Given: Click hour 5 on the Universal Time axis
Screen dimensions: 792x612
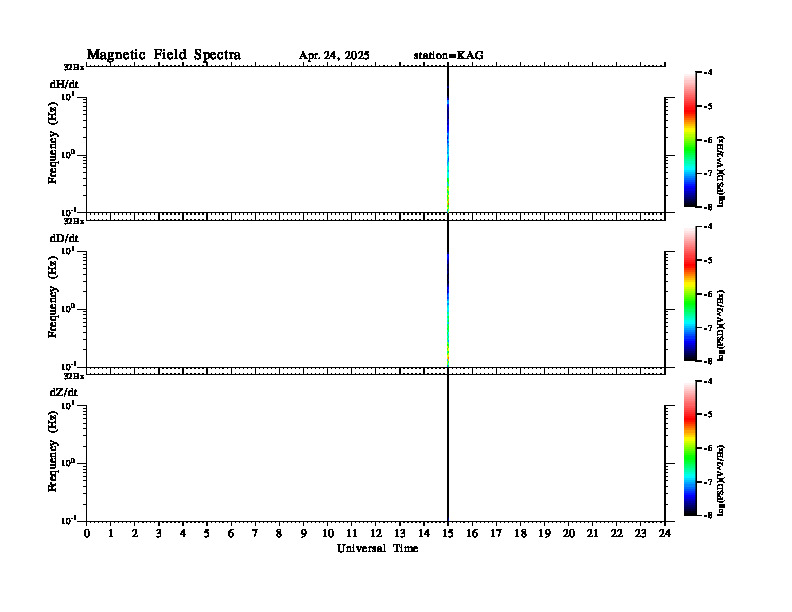Looking at the screenshot, I should [207, 533].
